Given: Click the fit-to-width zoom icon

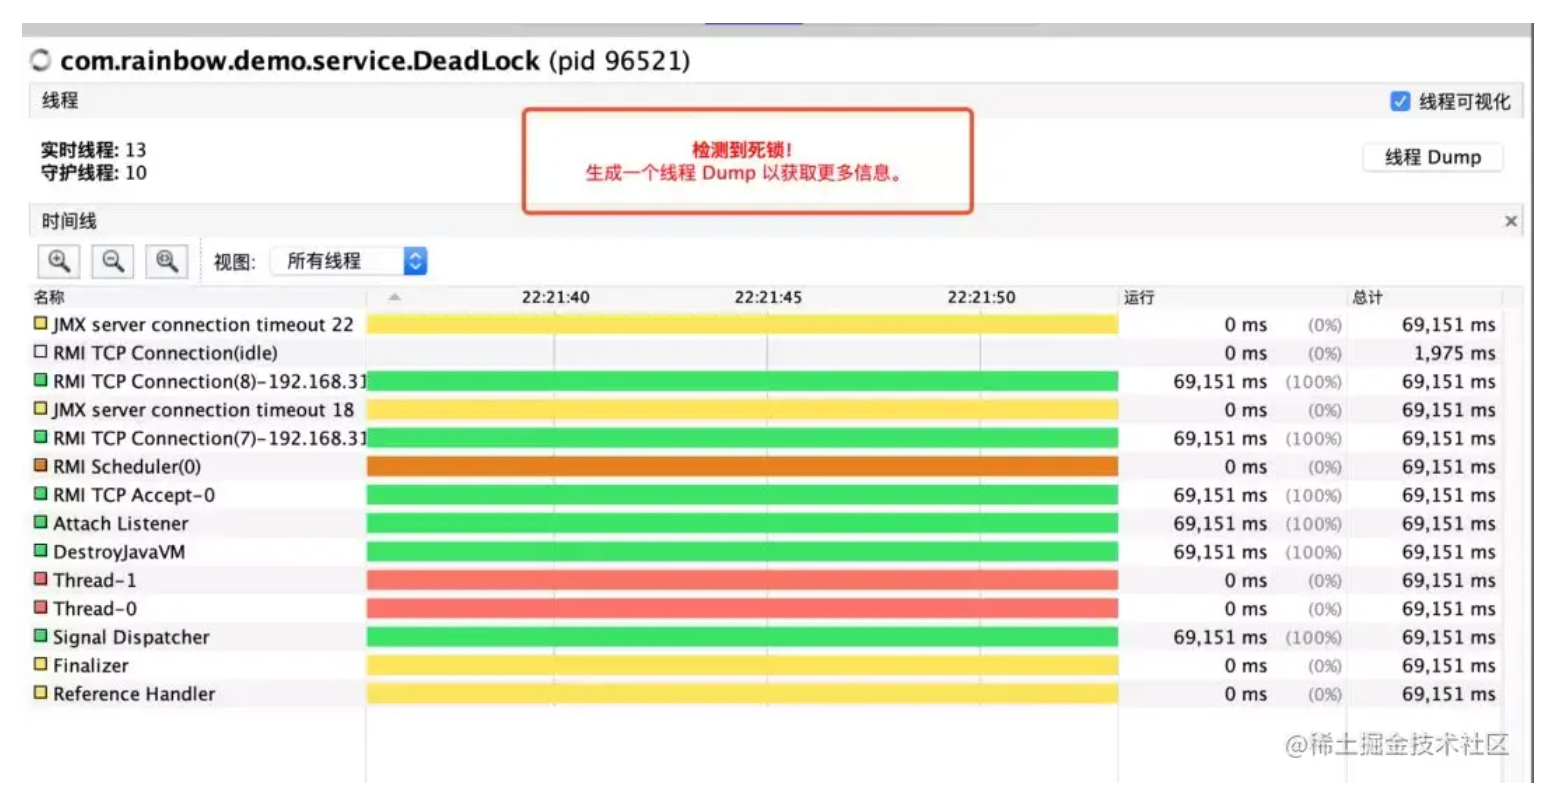Looking at the screenshot, I should point(167,262).
